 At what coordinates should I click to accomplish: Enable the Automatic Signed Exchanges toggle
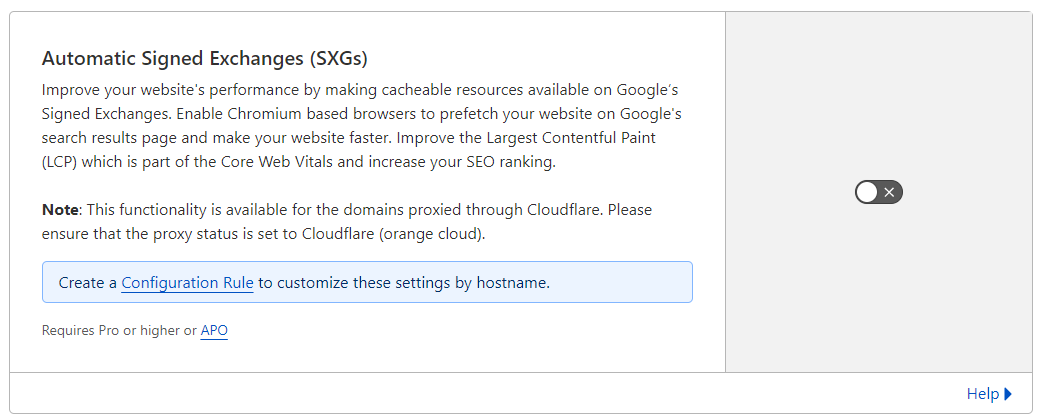[879, 192]
